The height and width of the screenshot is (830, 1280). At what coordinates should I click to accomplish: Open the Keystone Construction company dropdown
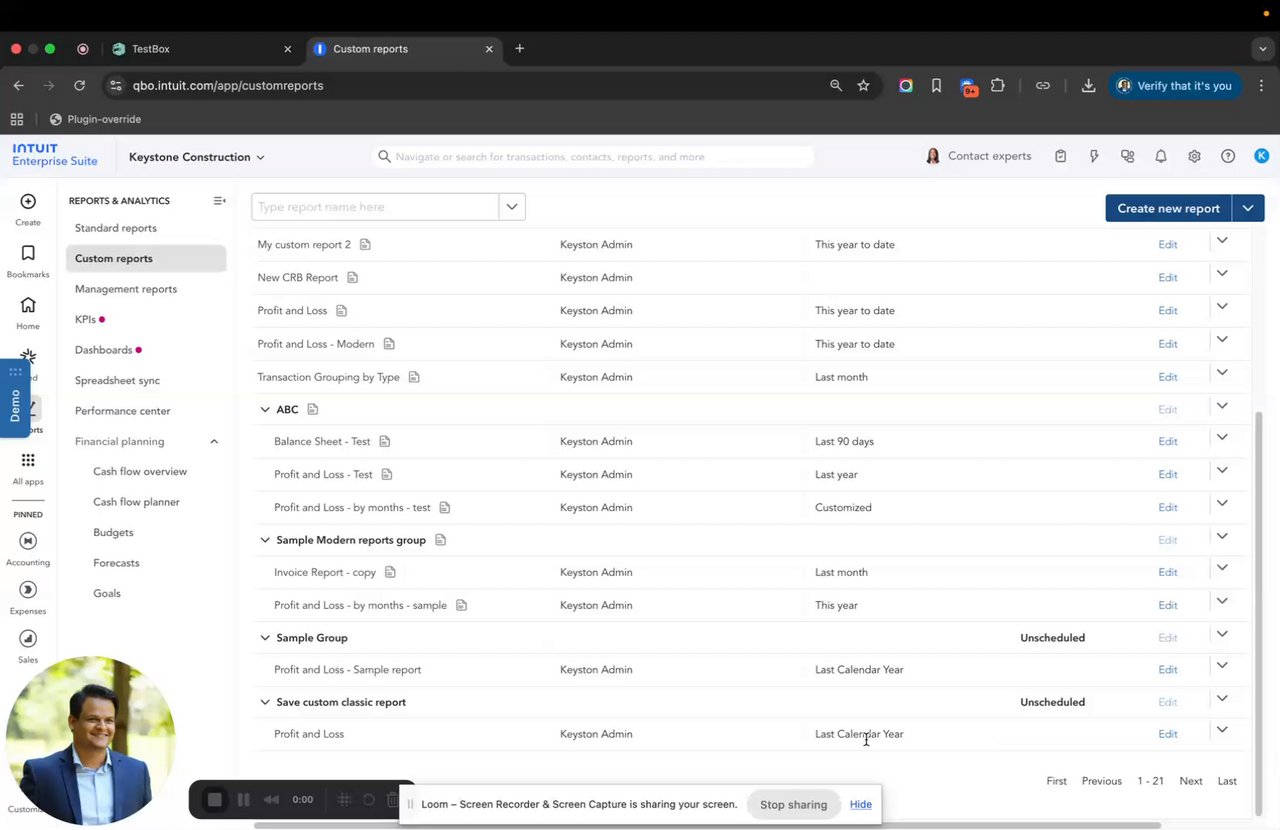pyautogui.click(x=197, y=157)
